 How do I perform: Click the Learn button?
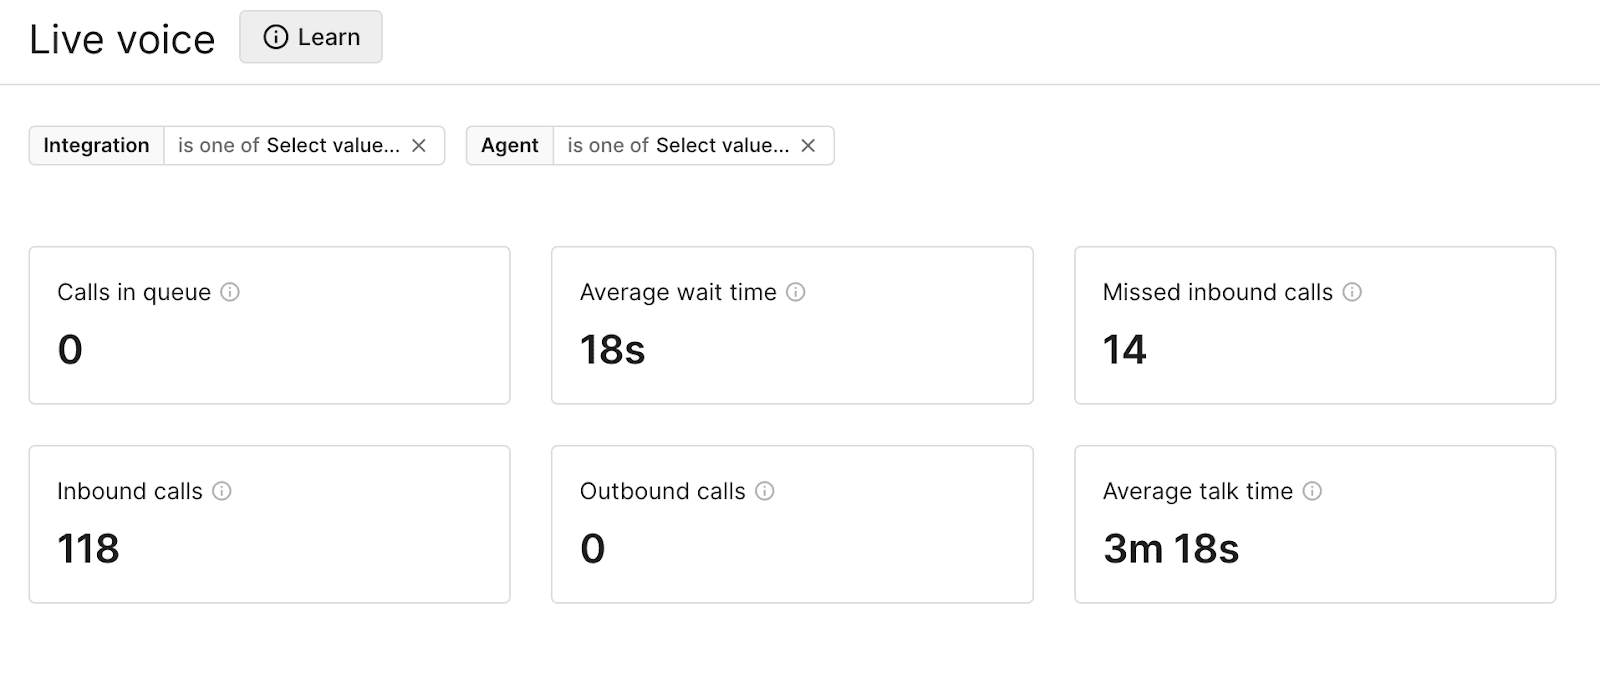[310, 36]
